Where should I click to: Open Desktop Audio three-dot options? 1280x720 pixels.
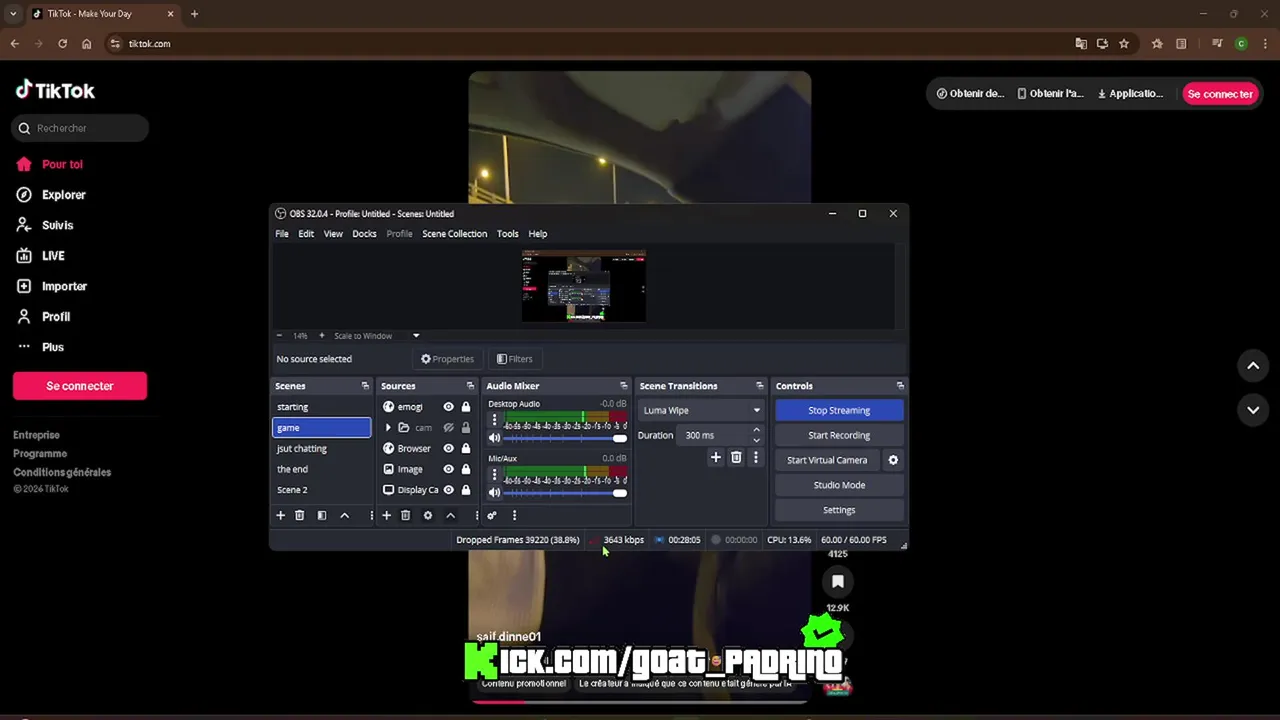pos(494,421)
